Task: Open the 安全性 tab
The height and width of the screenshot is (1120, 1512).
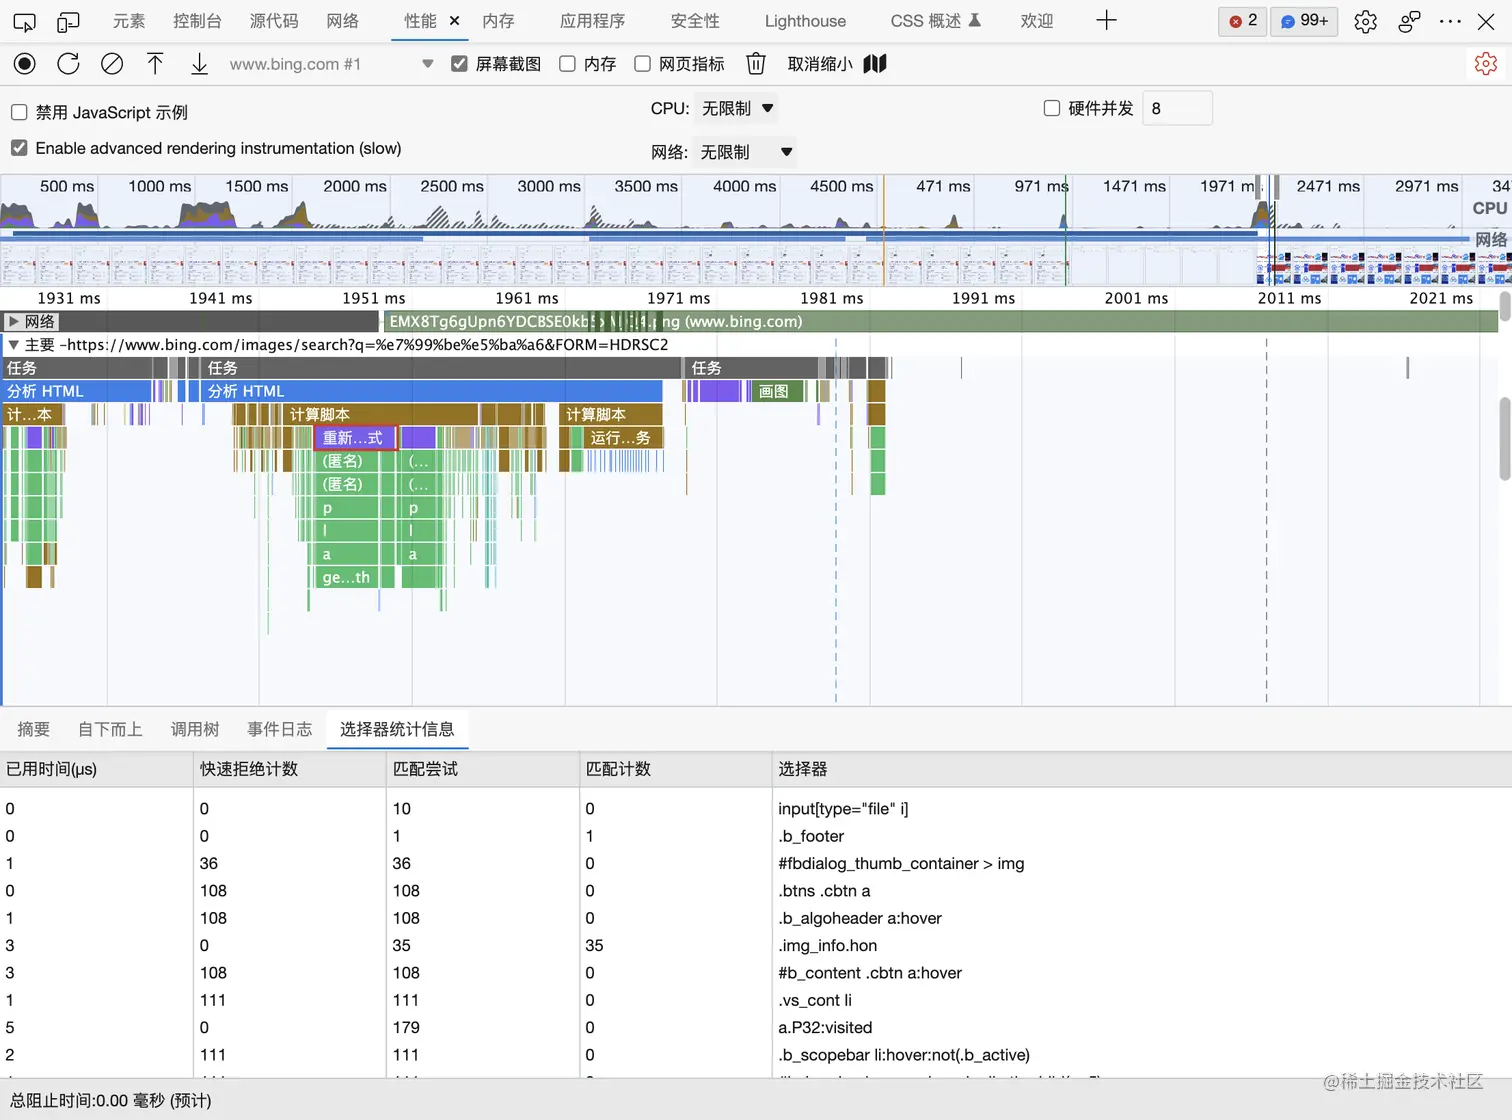Action: click(x=695, y=21)
